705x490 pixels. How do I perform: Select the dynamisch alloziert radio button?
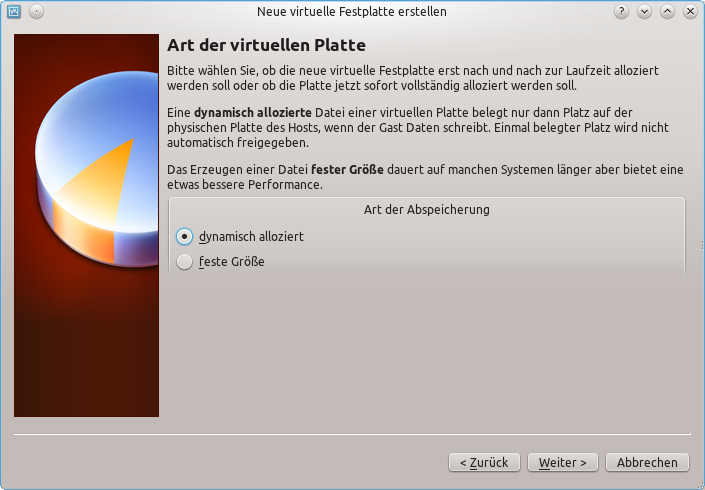[x=184, y=237]
